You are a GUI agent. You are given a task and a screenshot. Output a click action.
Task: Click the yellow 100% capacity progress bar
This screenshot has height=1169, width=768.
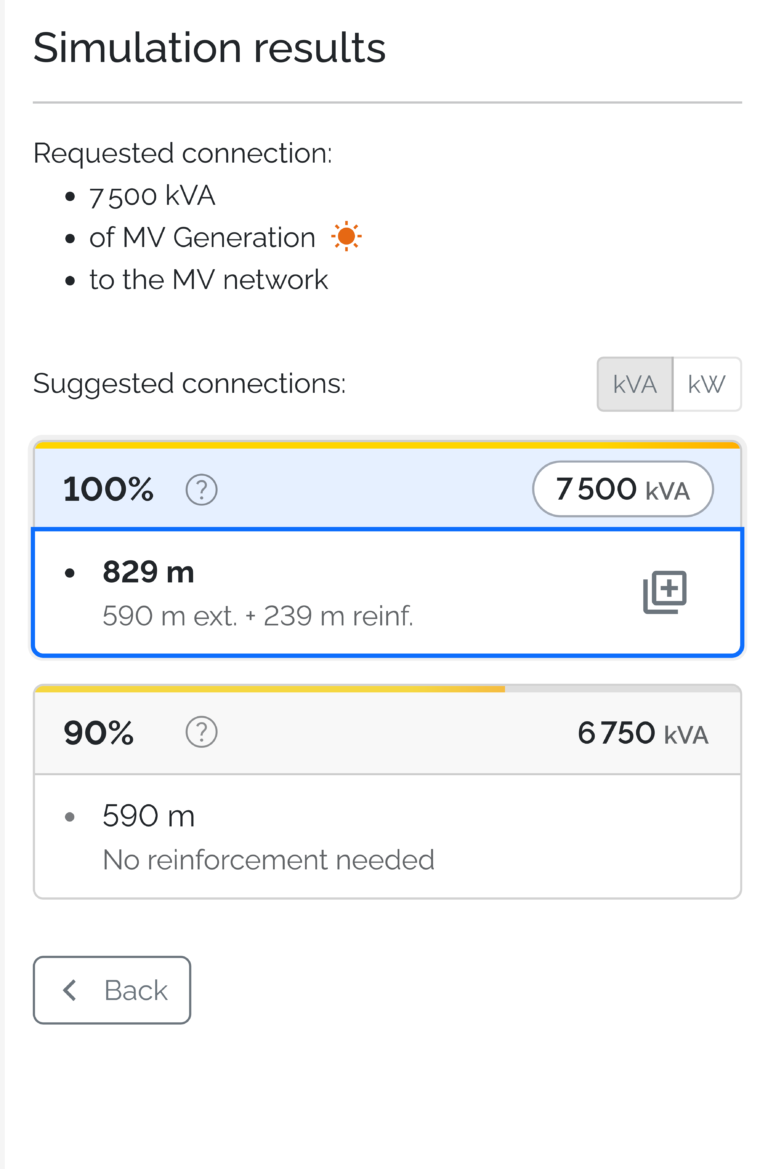click(x=387, y=445)
